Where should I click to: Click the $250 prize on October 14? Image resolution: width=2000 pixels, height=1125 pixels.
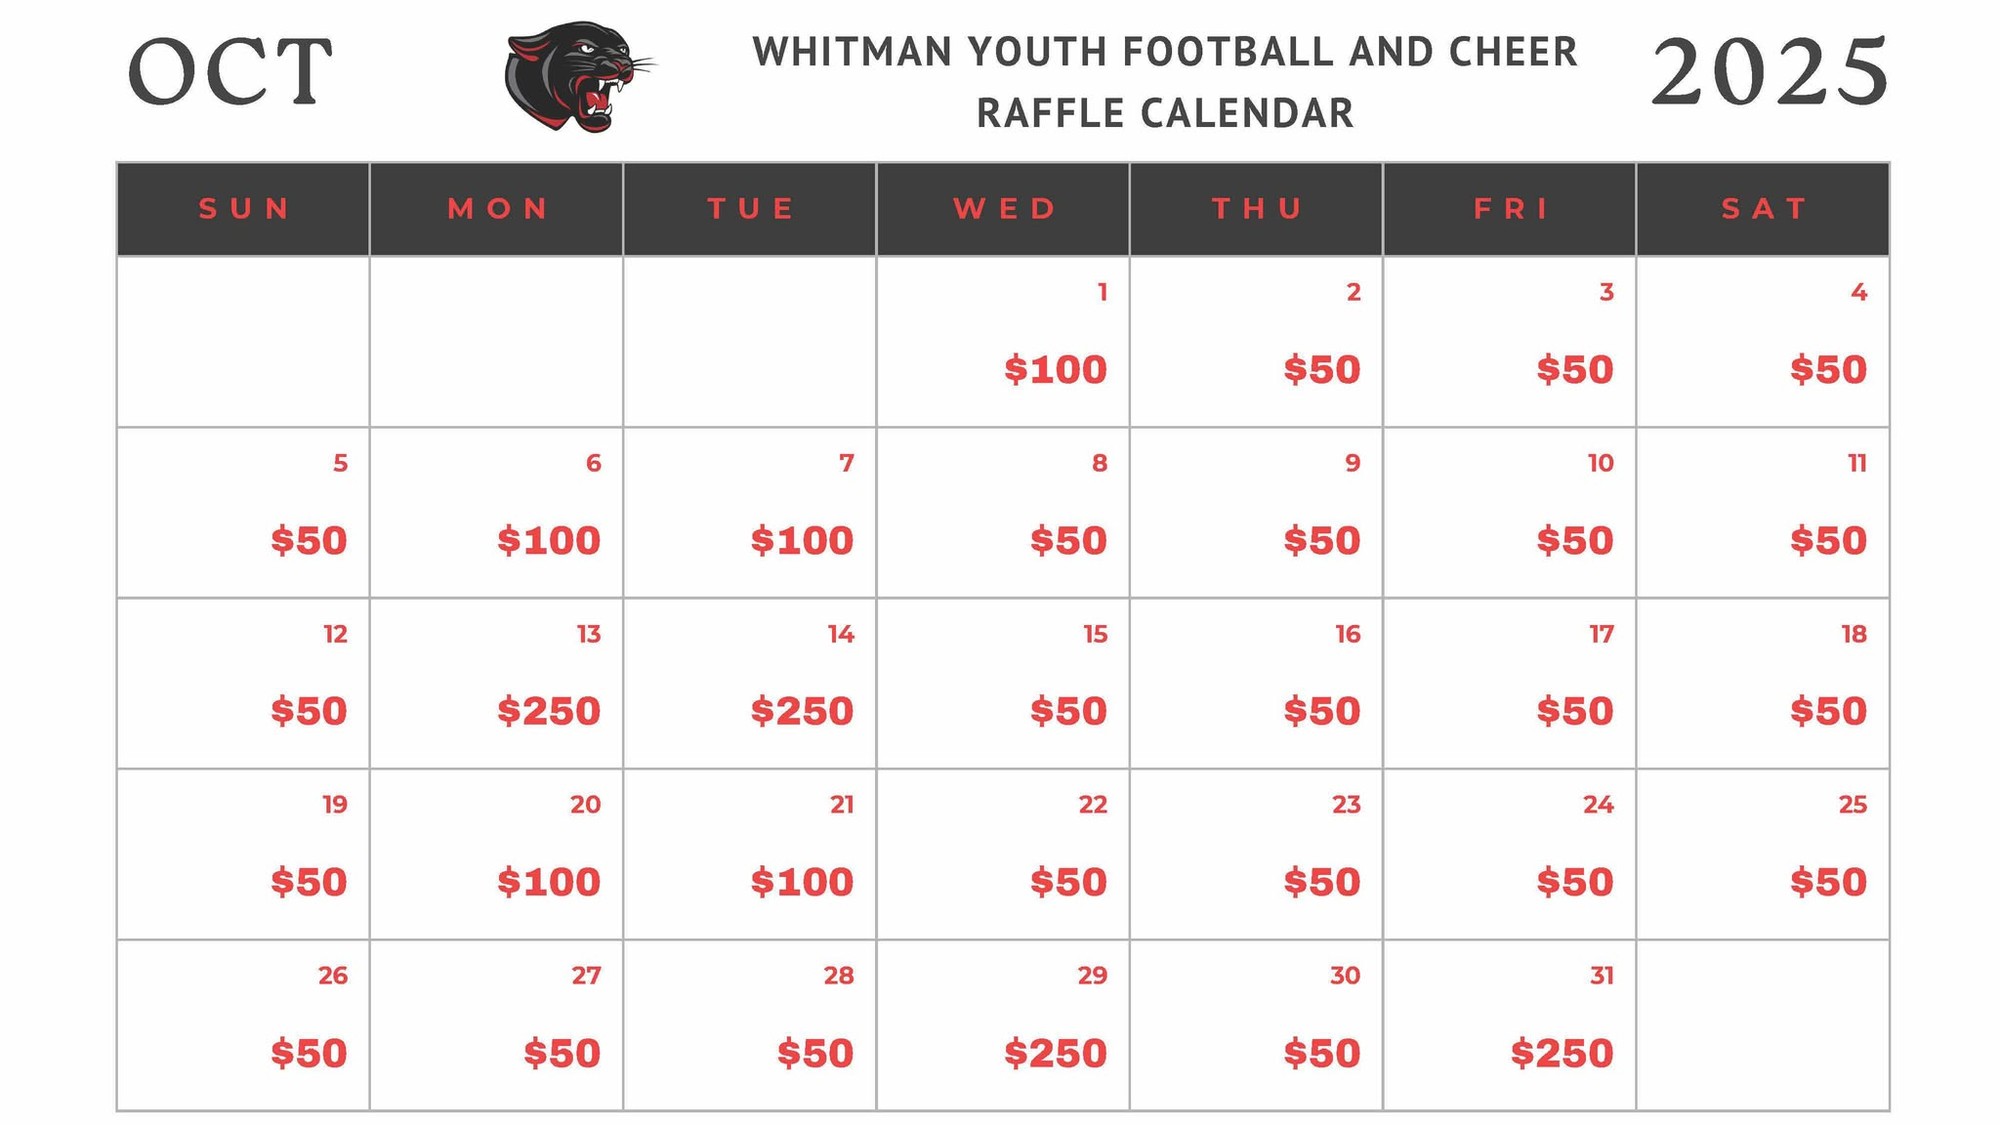click(802, 711)
